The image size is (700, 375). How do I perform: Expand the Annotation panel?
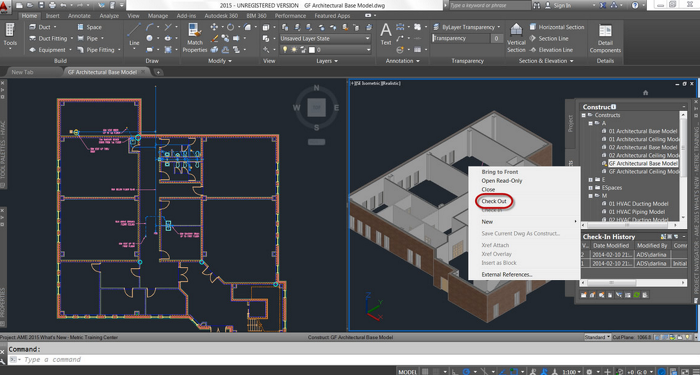[402, 61]
